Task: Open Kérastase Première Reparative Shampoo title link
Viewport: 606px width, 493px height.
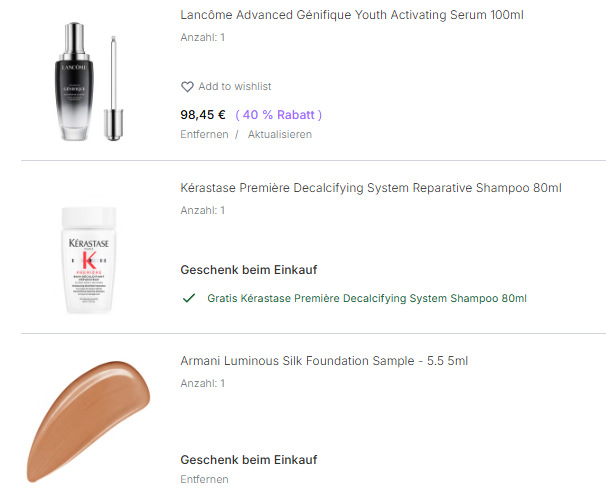Action: pos(371,188)
